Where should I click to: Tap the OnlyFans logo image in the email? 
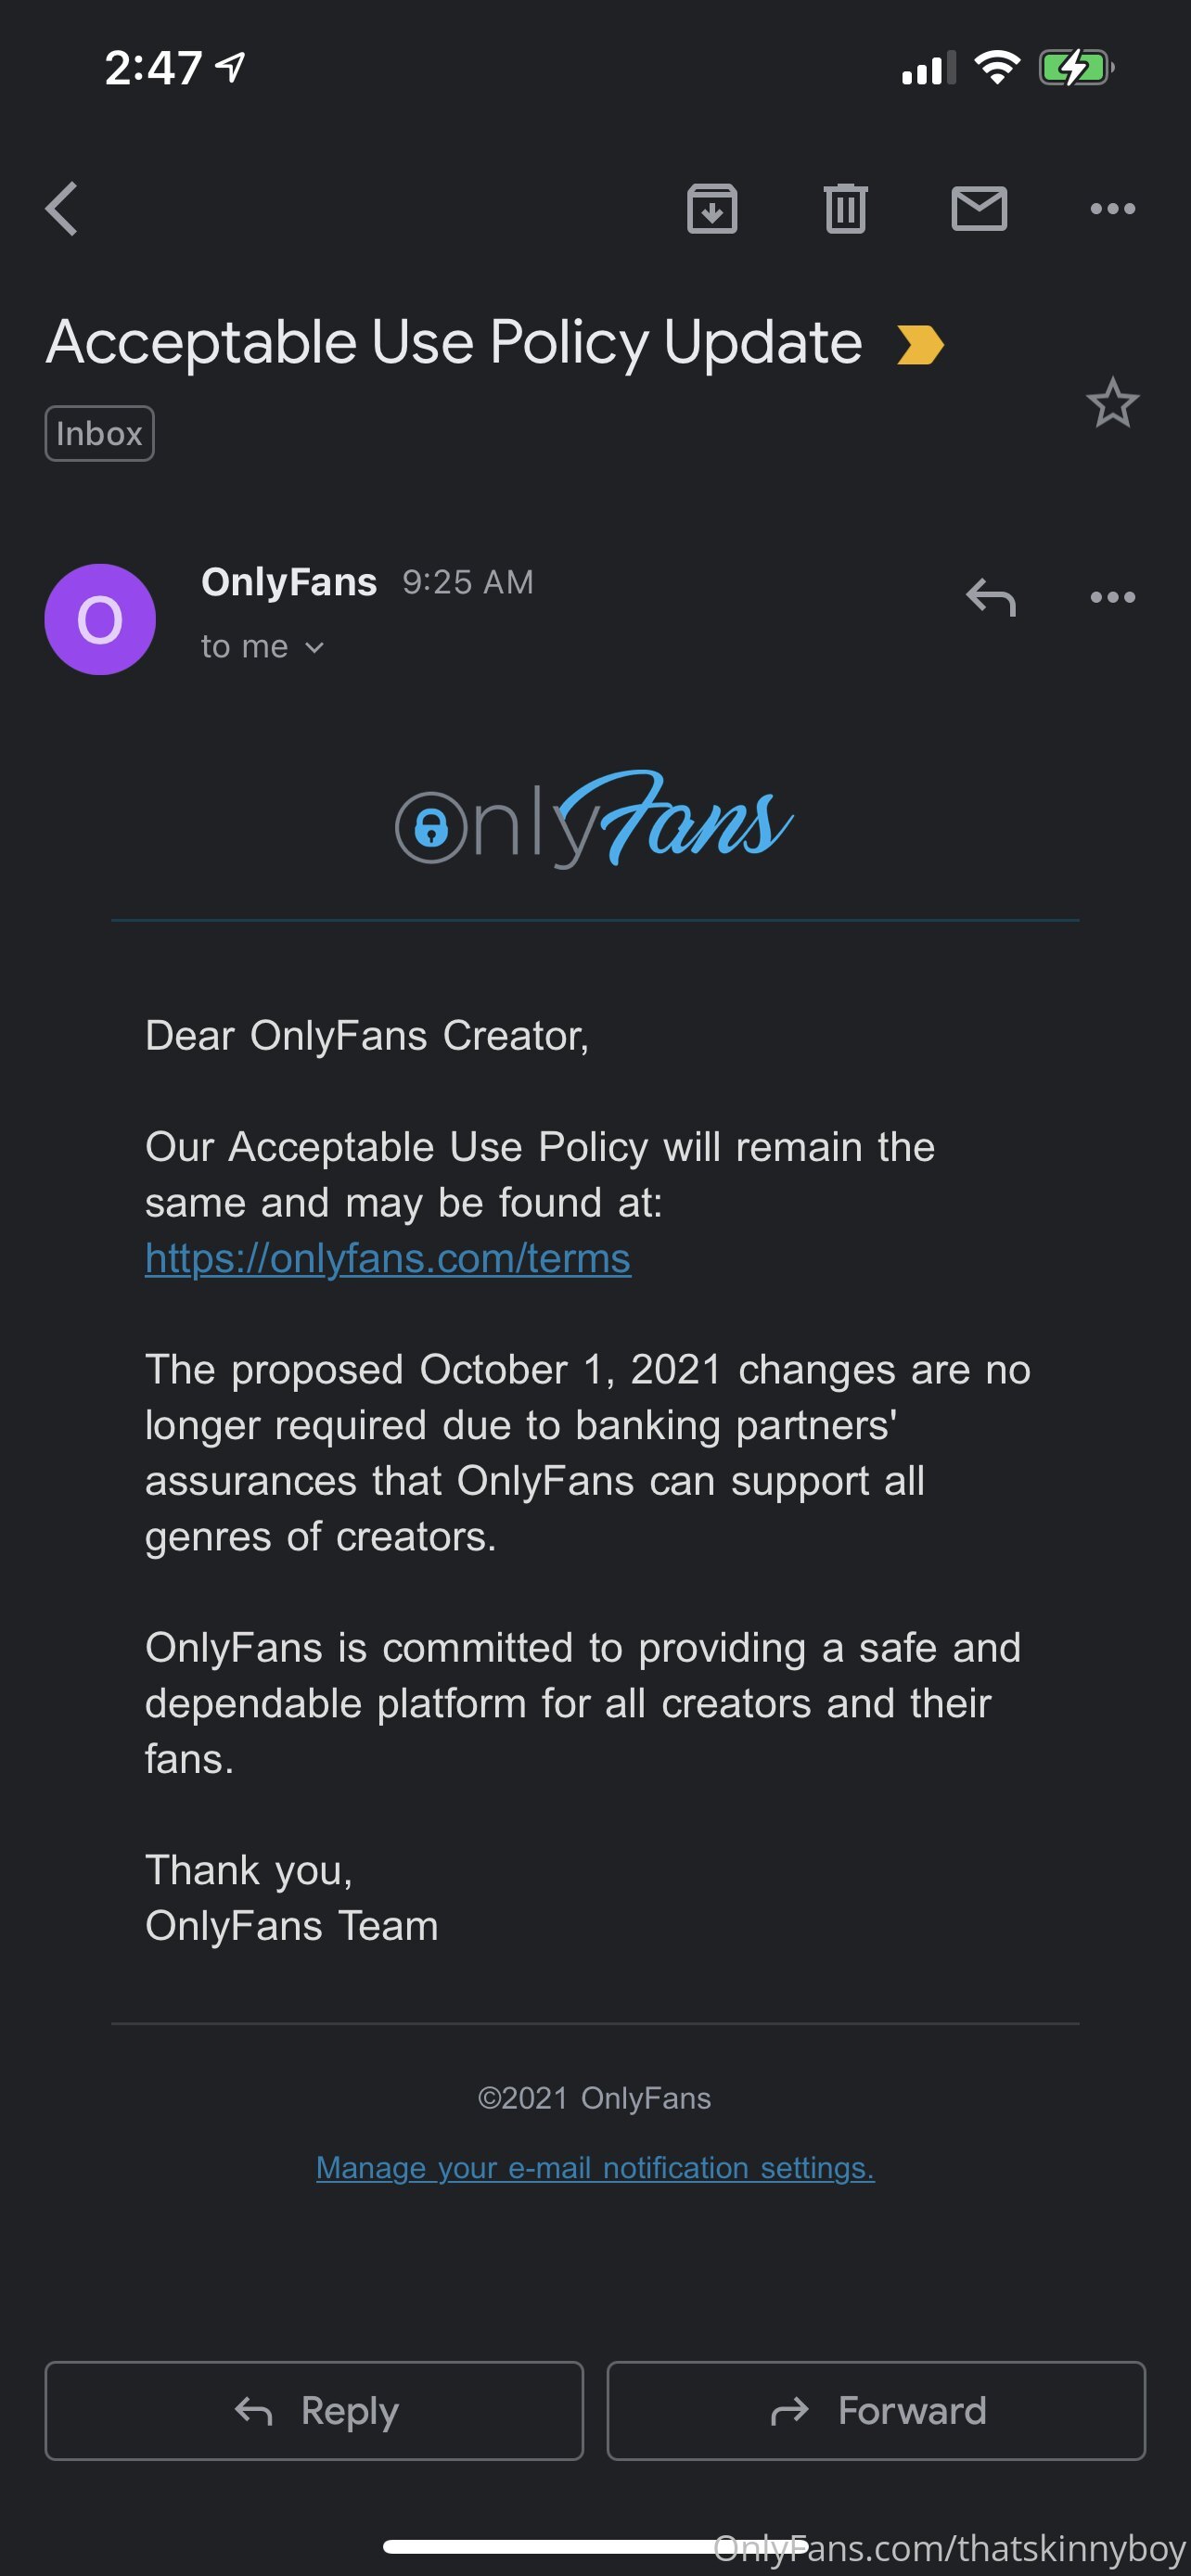[595, 819]
